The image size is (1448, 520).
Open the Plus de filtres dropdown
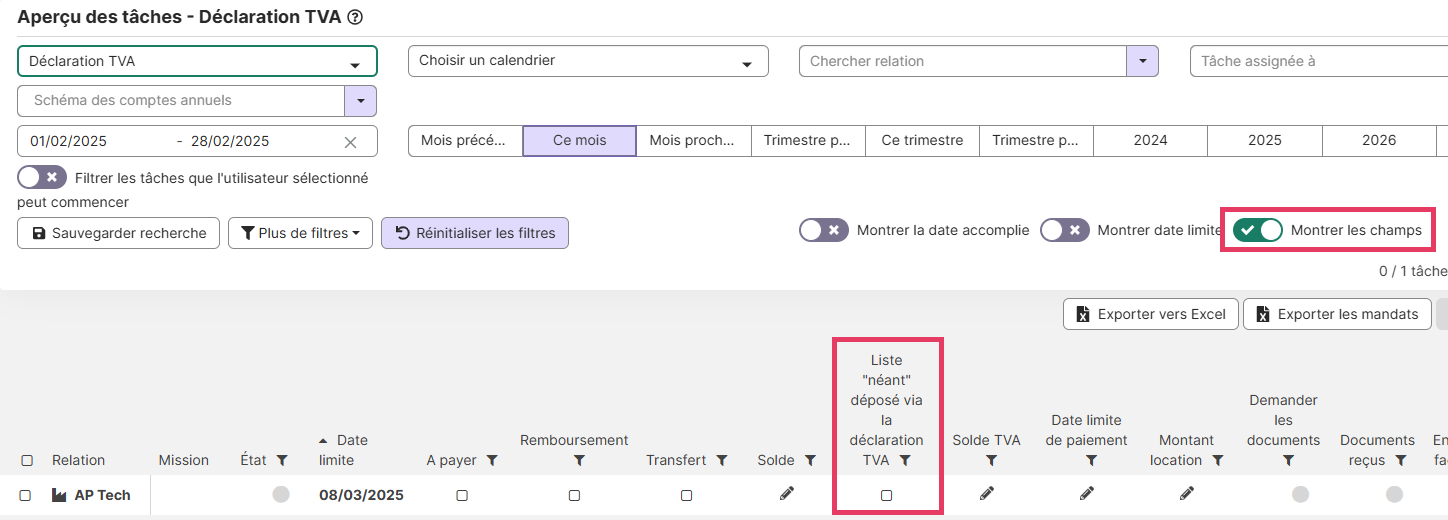300,233
